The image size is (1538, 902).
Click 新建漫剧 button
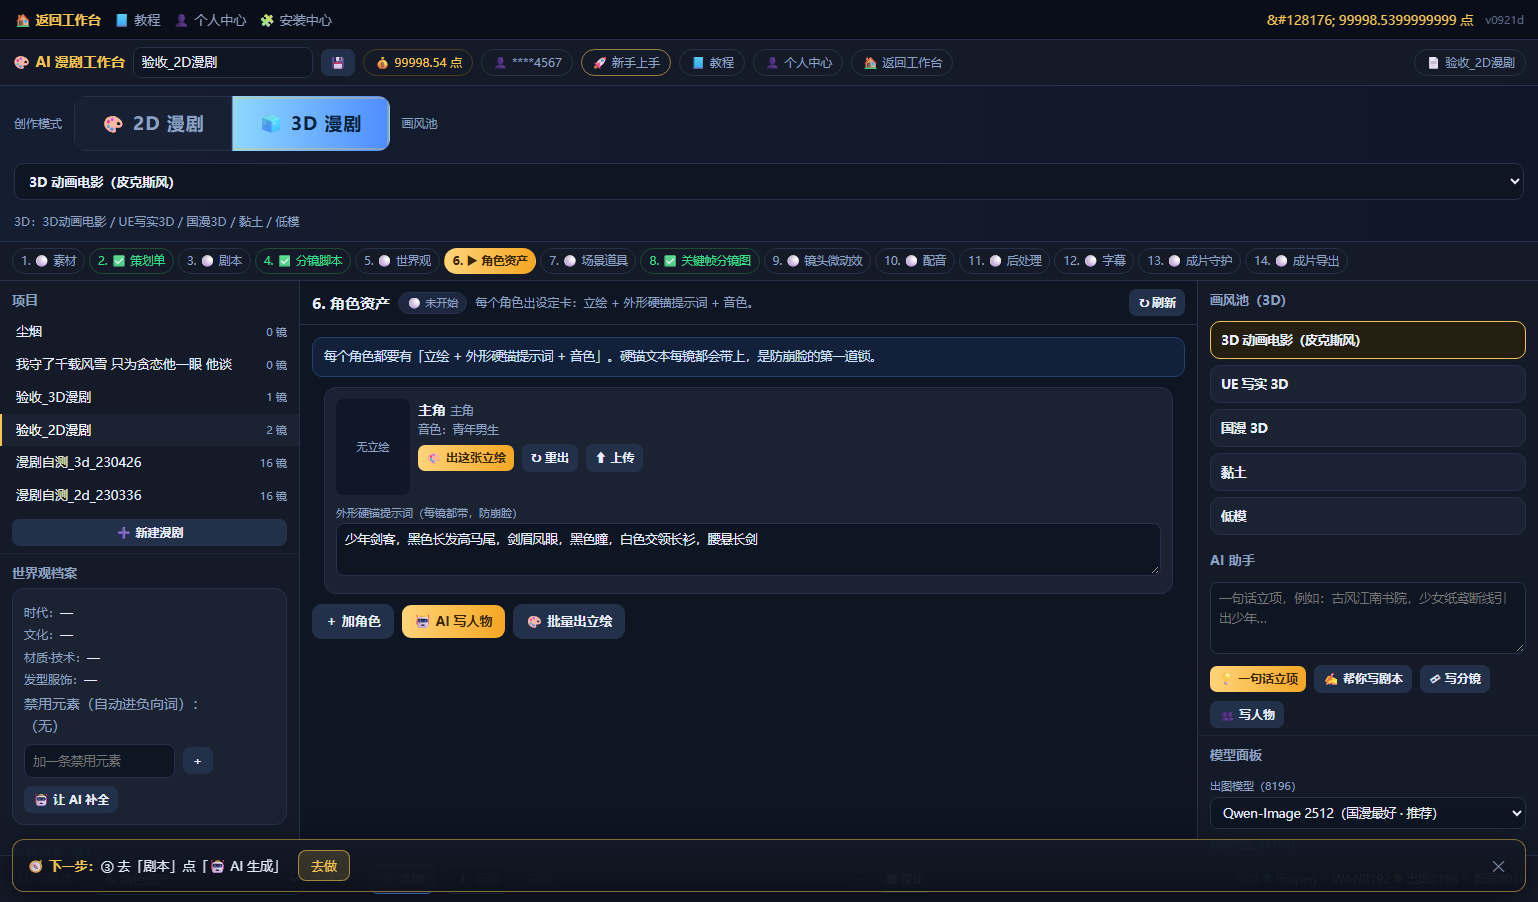pyautogui.click(x=150, y=533)
